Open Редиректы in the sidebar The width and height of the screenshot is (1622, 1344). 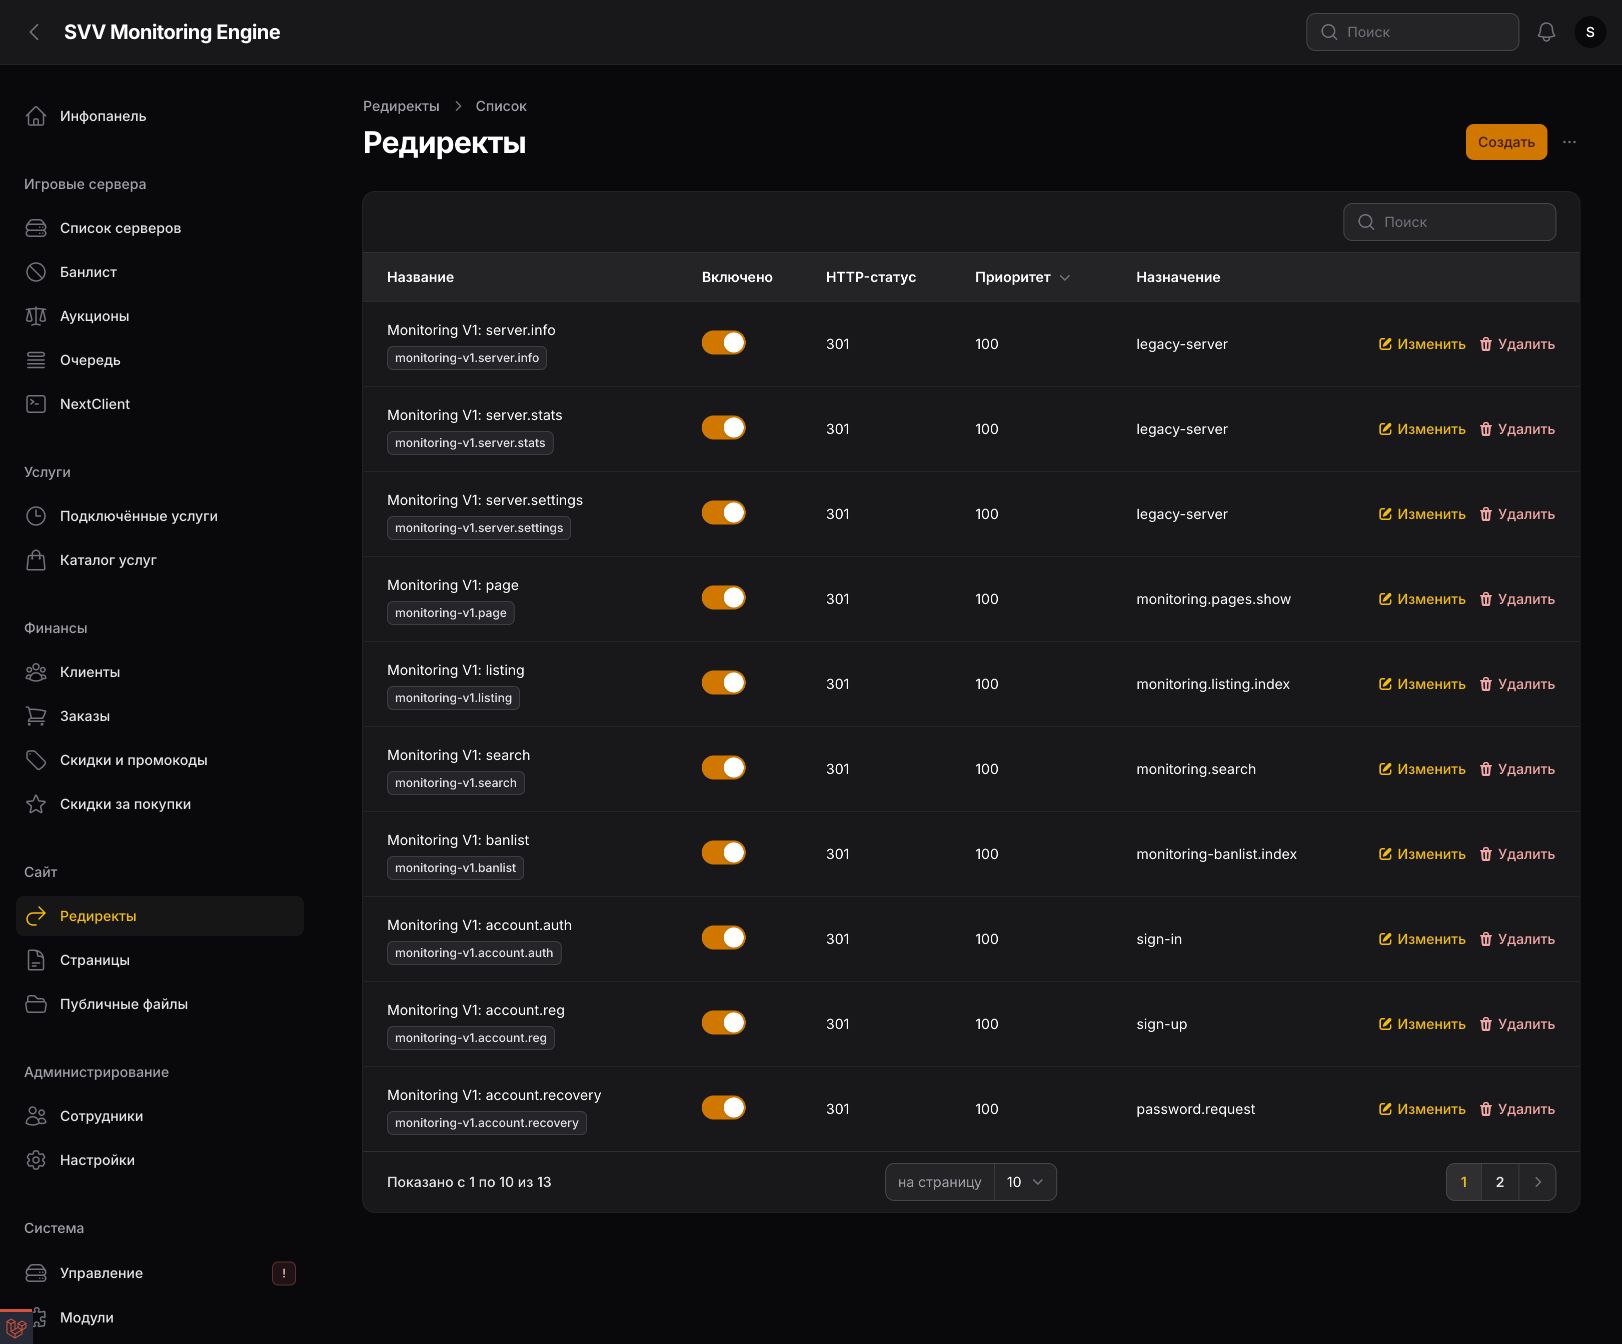tap(160, 916)
